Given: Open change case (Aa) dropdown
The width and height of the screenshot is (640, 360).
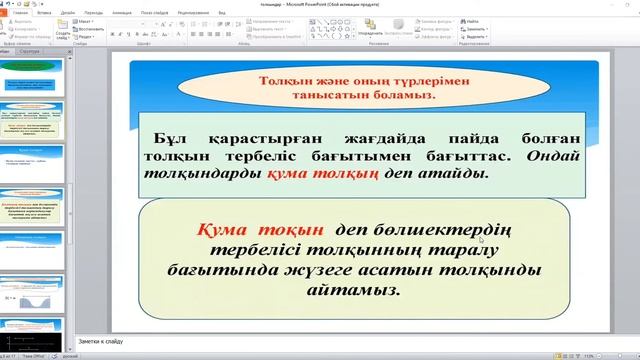Looking at the screenshot, I should click(x=165, y=35).
